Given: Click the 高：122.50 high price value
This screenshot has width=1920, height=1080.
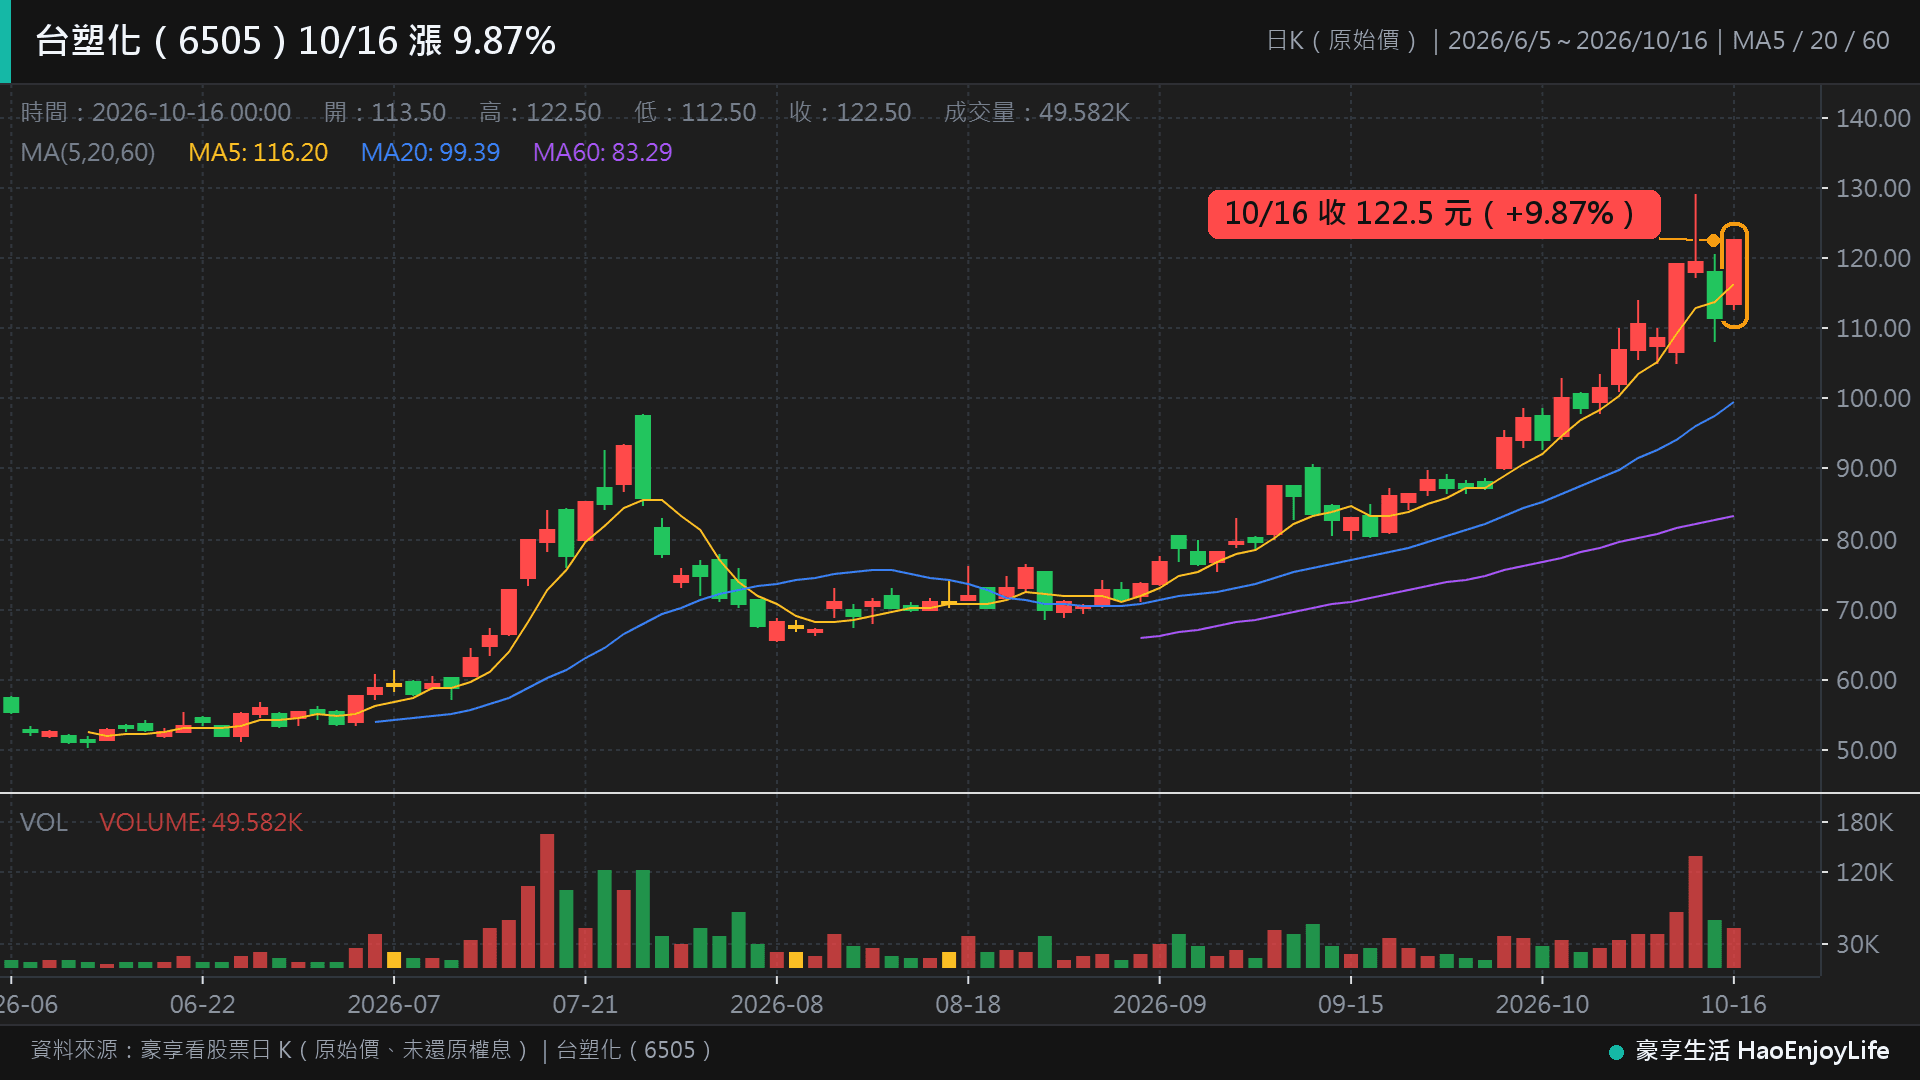Looking at the screenshot, I should [x=540, y=112].
